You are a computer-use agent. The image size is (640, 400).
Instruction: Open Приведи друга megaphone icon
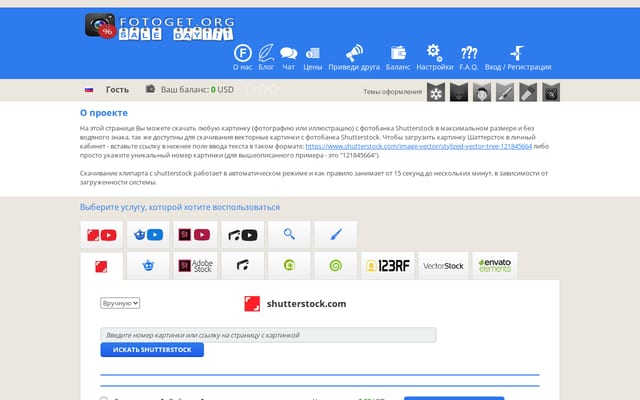pos(354,53)
